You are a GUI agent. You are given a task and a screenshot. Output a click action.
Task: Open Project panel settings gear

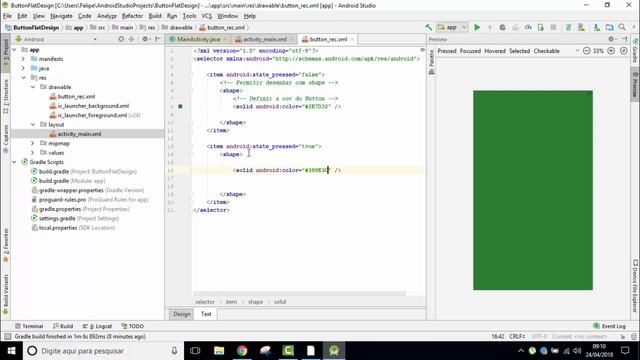(145, 39)
